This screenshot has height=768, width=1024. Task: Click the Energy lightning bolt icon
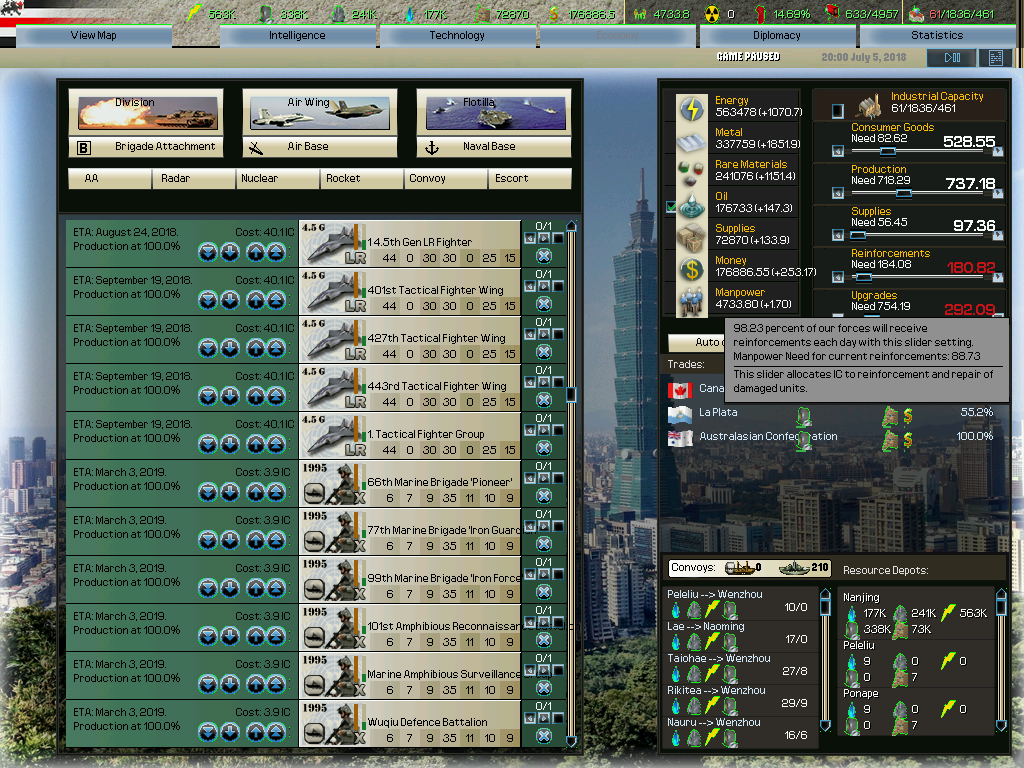tap(693, 106)
